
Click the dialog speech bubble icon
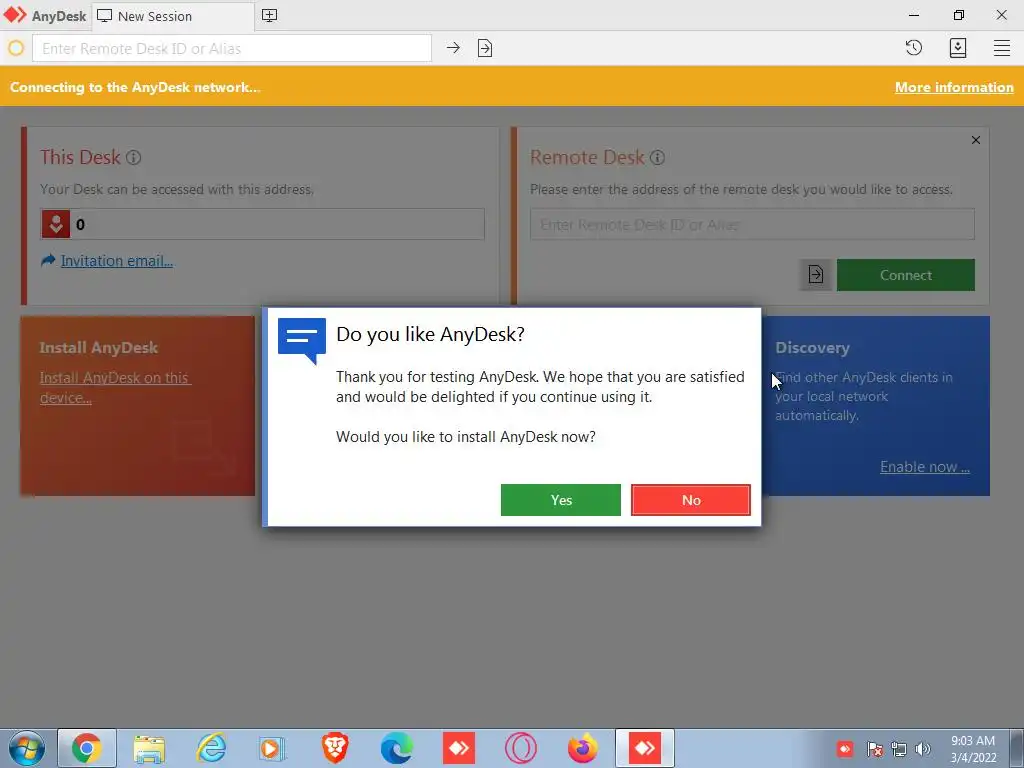[x=302, y=340]
